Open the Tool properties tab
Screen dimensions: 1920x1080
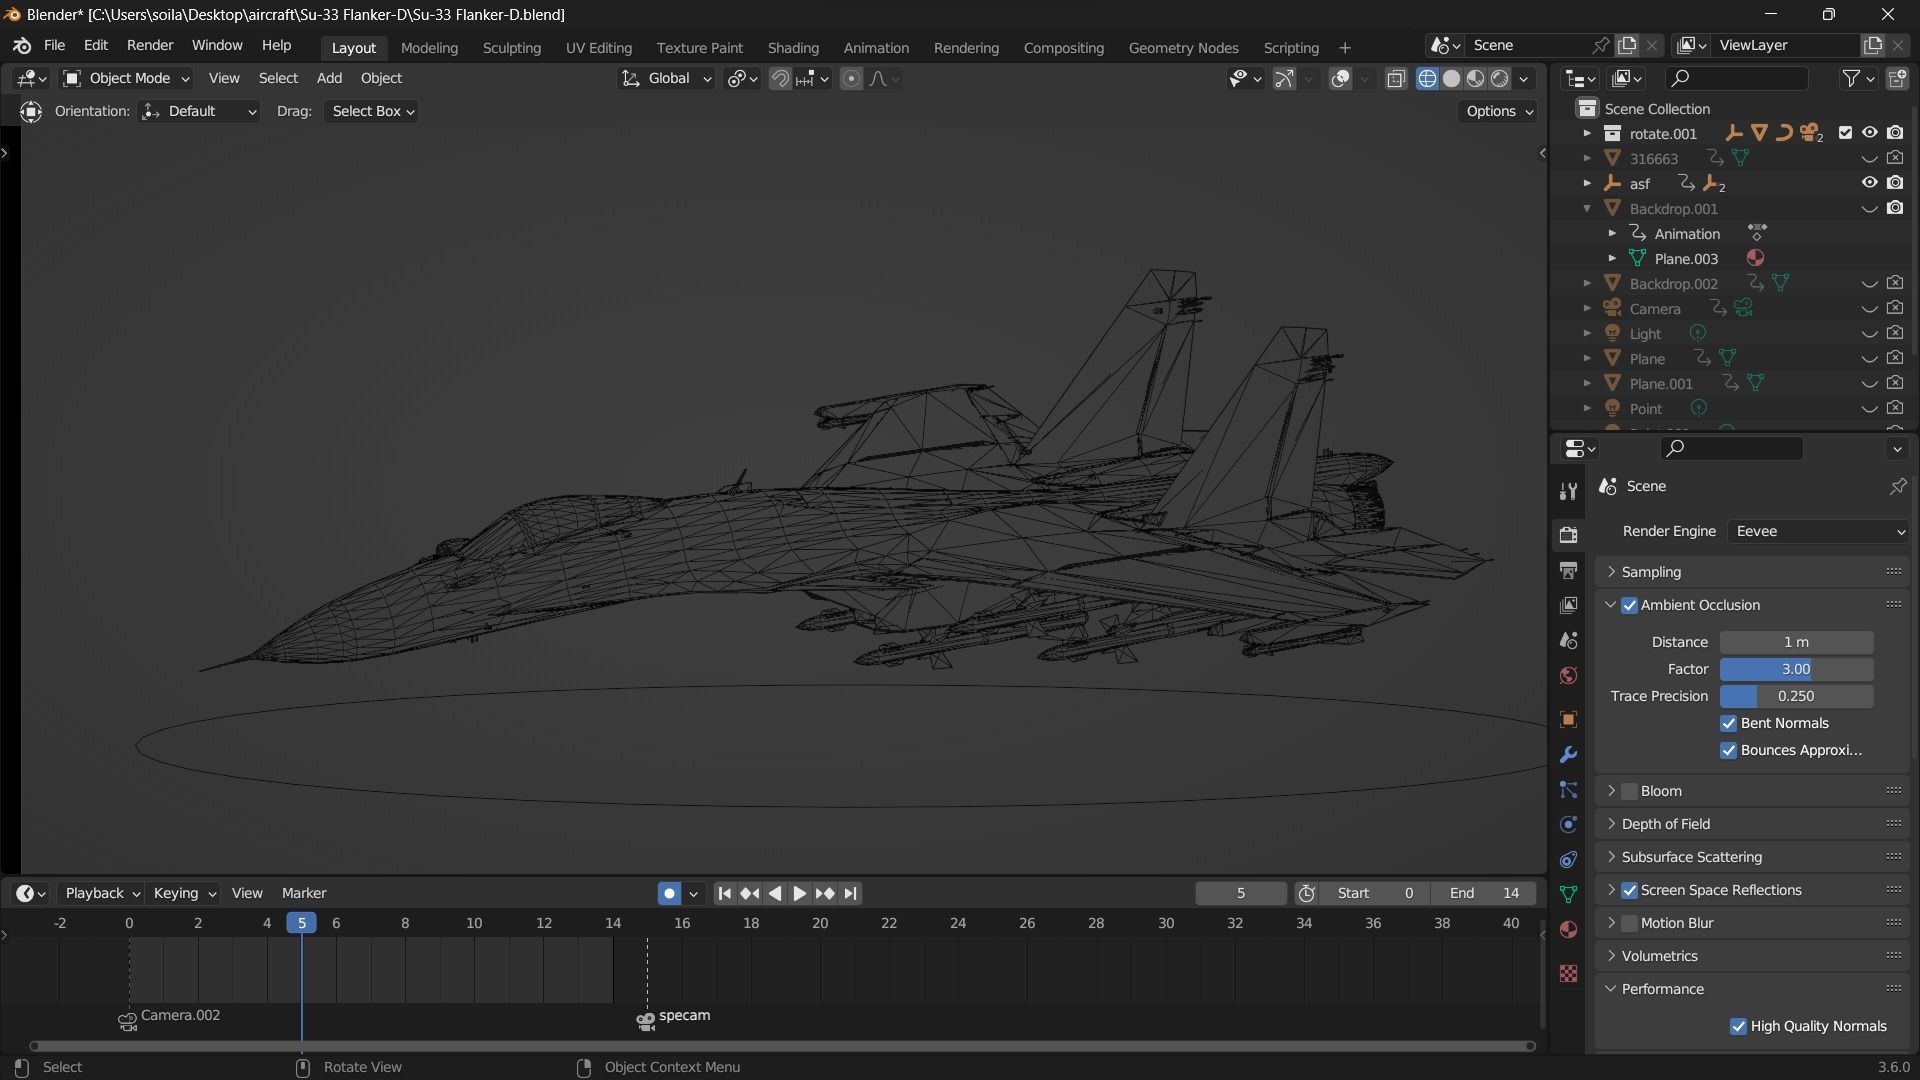[1568, 491]
